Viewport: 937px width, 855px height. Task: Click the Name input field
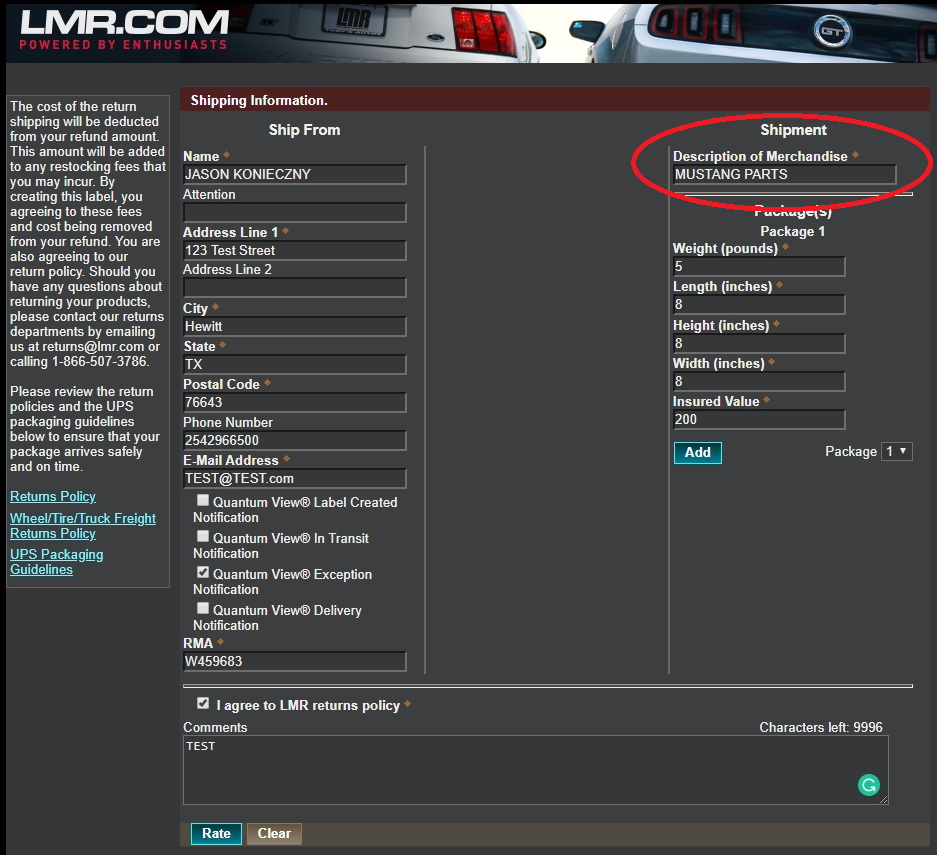pyautogui.click(x=294, y=174)
